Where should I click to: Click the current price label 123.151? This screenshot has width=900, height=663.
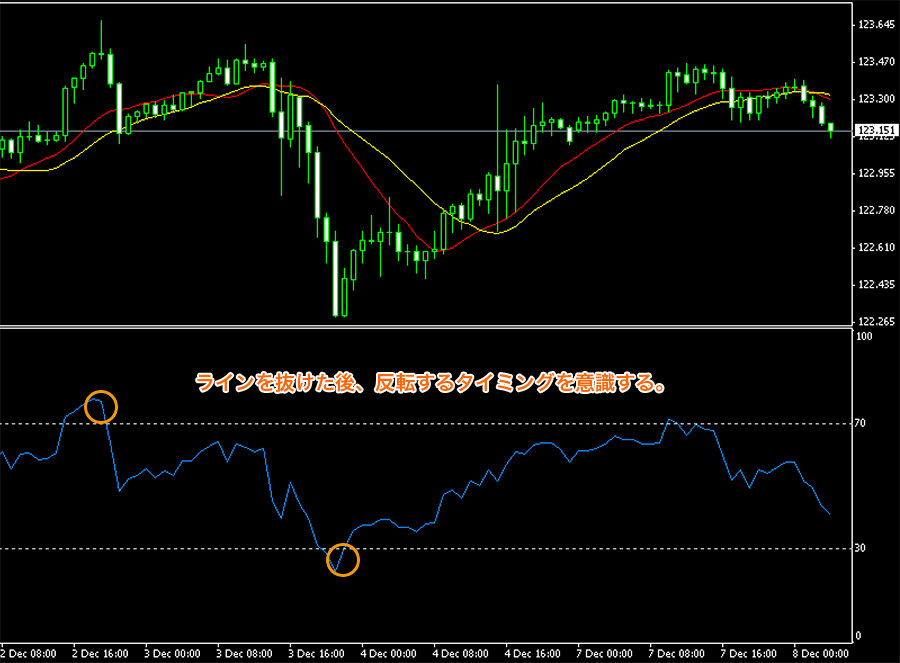[876, 131]
